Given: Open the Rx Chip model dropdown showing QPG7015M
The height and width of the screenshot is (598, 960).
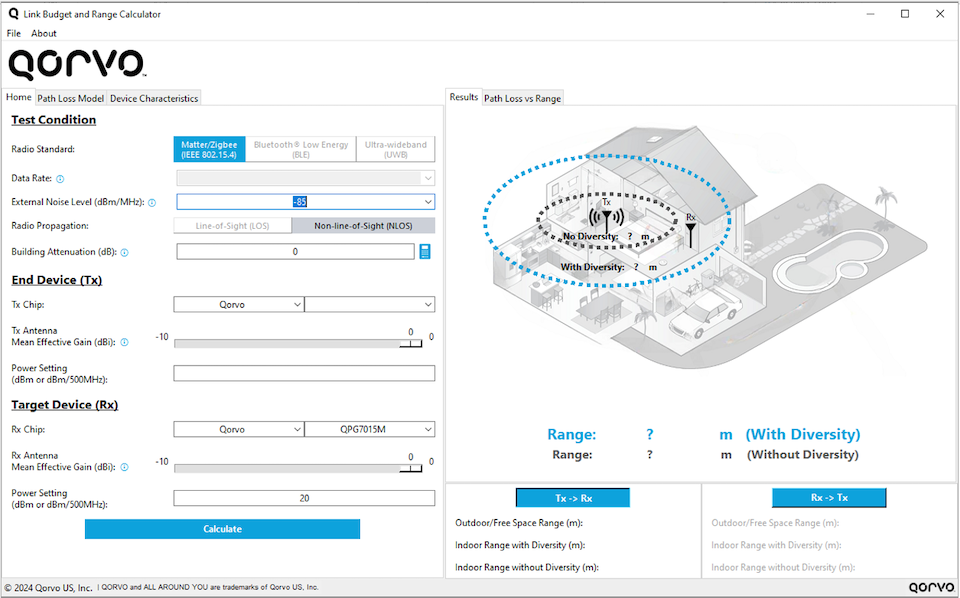Looking at the screenshot, I should tap(369, 430).
